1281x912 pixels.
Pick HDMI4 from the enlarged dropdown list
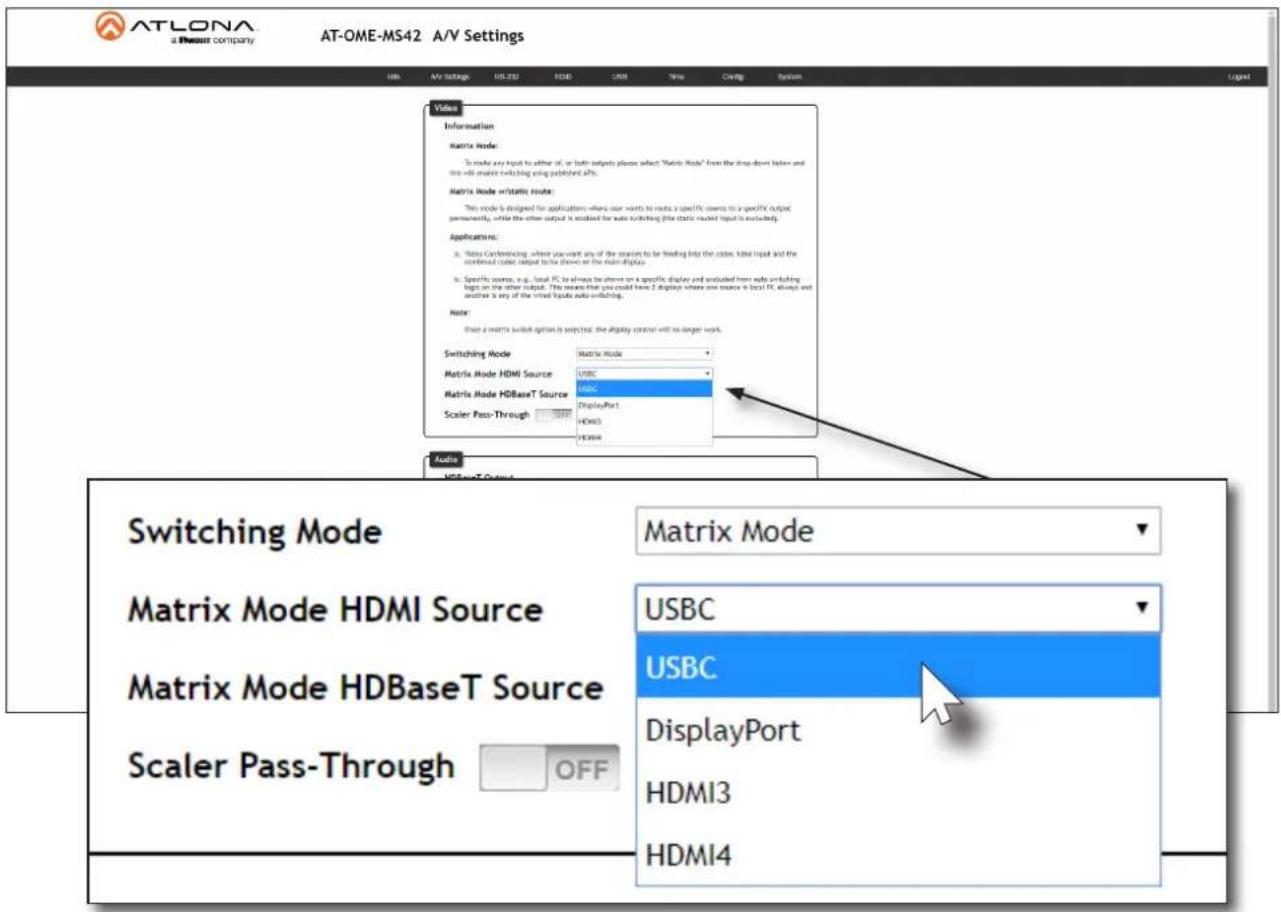tap(898, 855)
